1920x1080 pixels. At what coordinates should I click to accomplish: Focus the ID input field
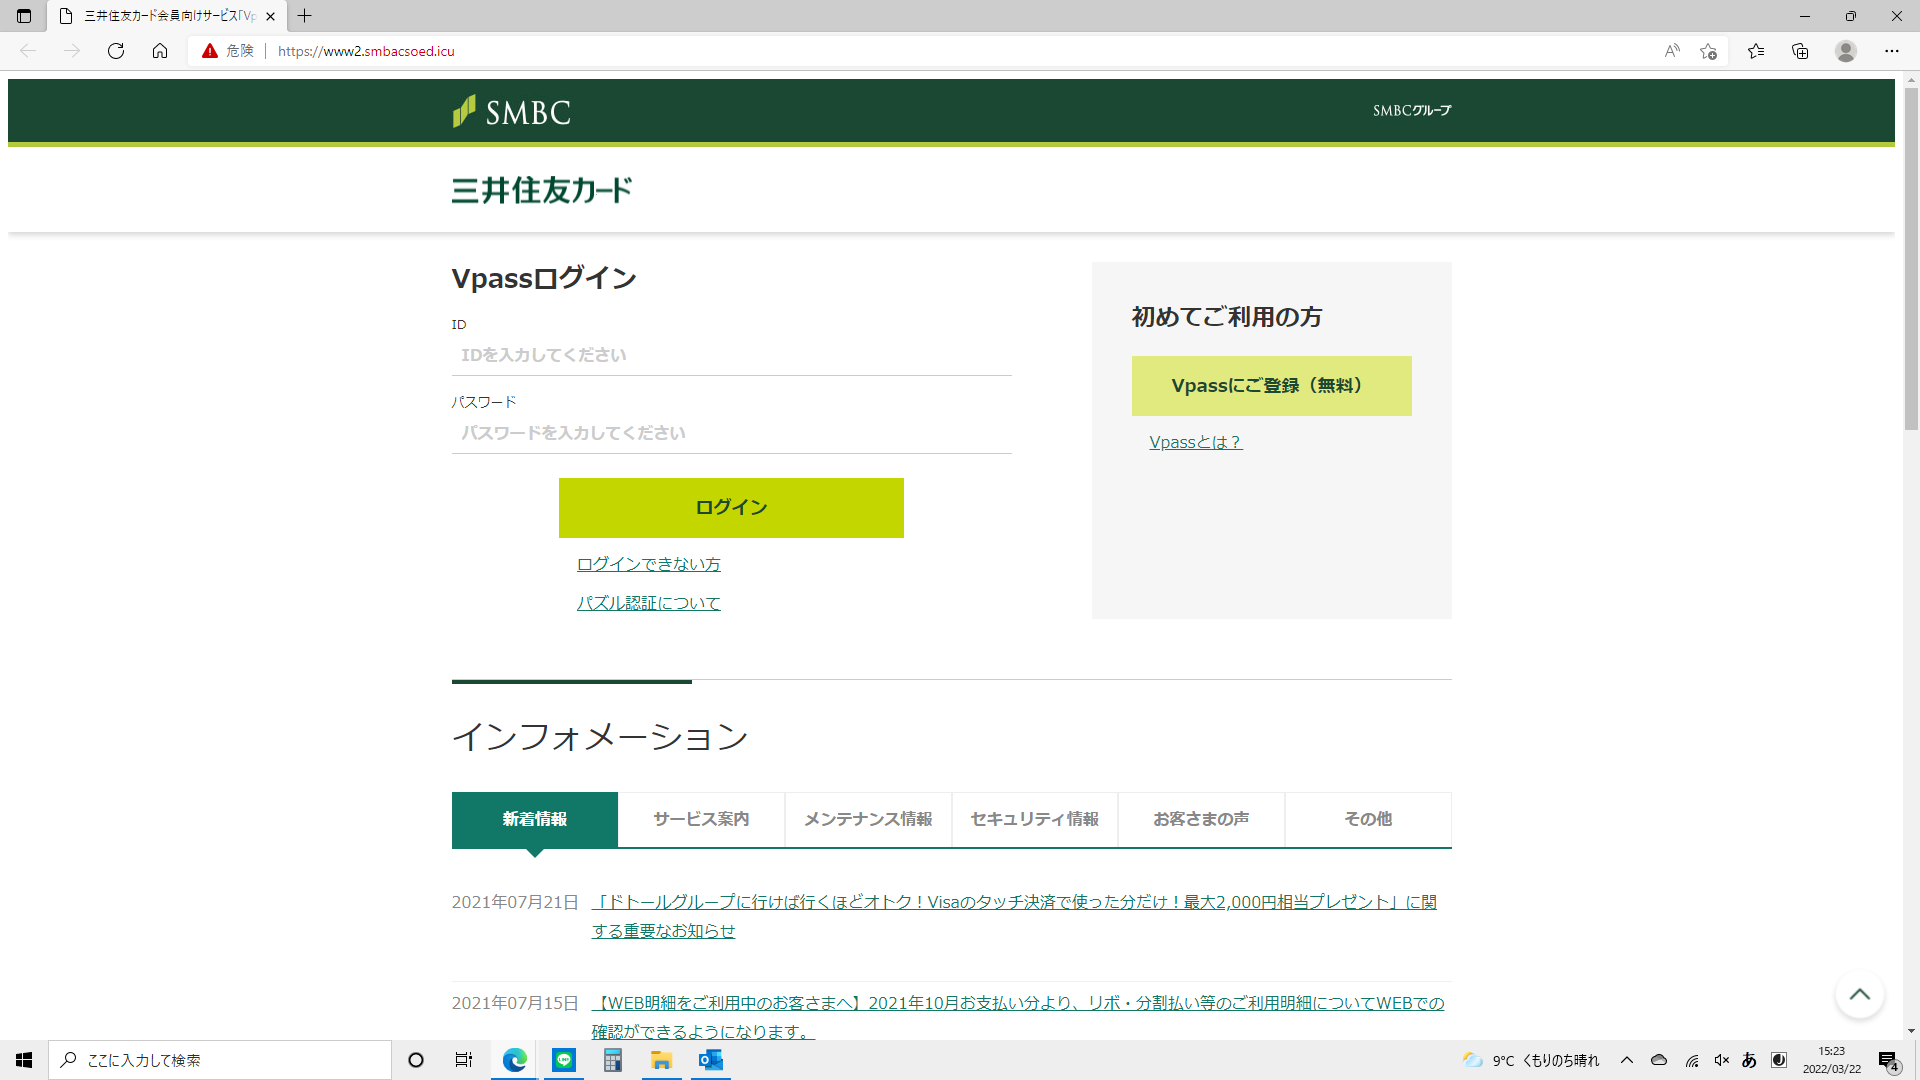coord(732,355)
